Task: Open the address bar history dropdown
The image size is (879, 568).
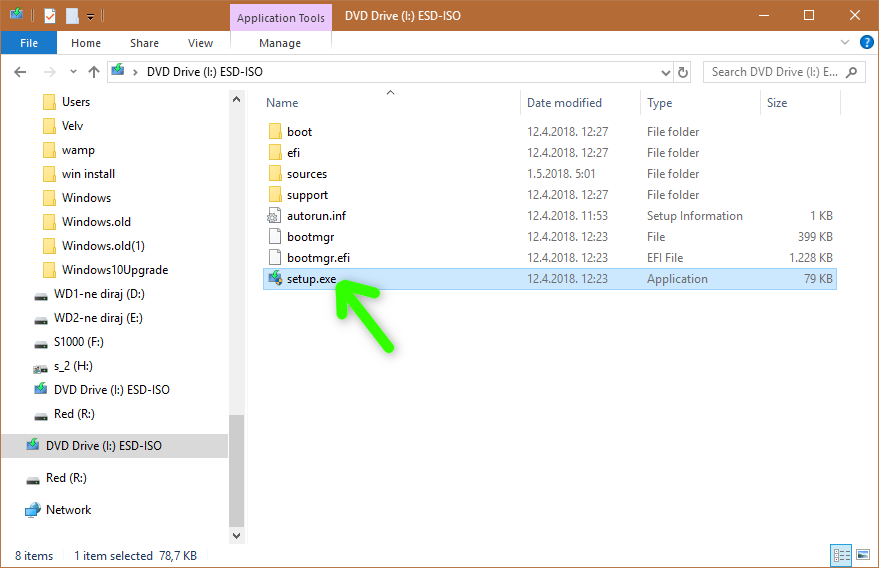Action: coord(665,72)
